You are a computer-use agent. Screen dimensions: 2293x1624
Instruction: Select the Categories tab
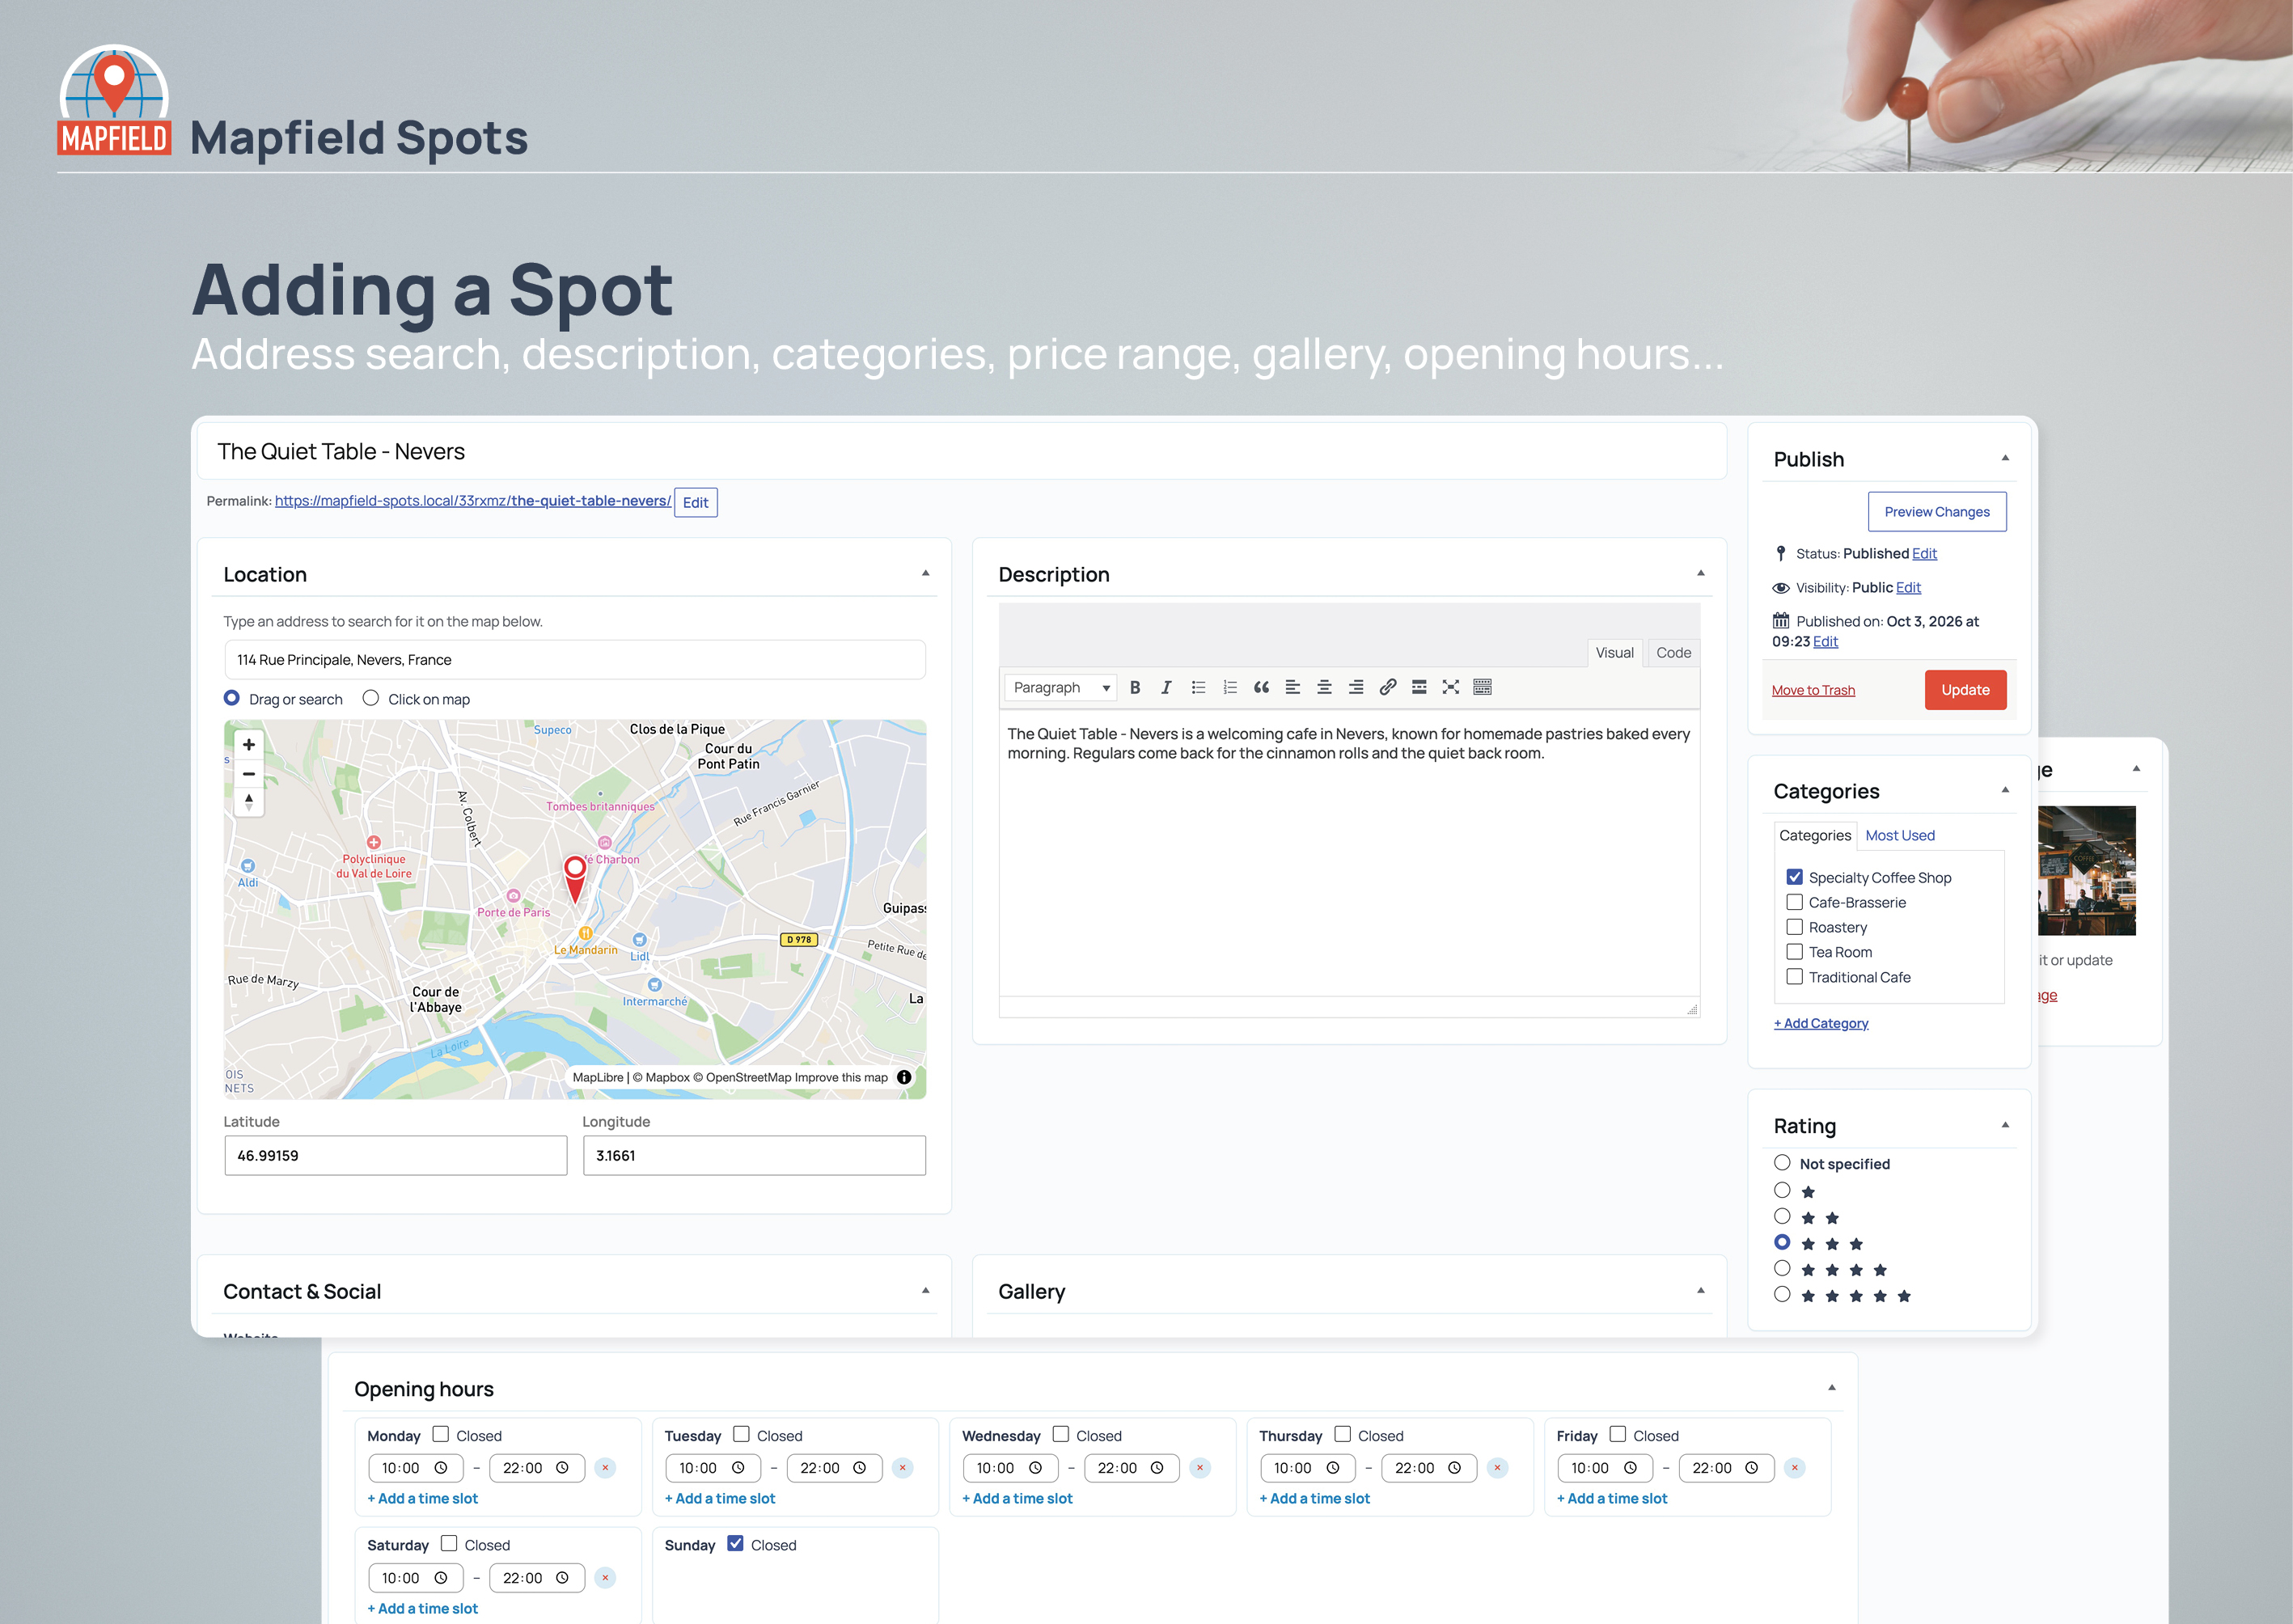coord(1815,835)
